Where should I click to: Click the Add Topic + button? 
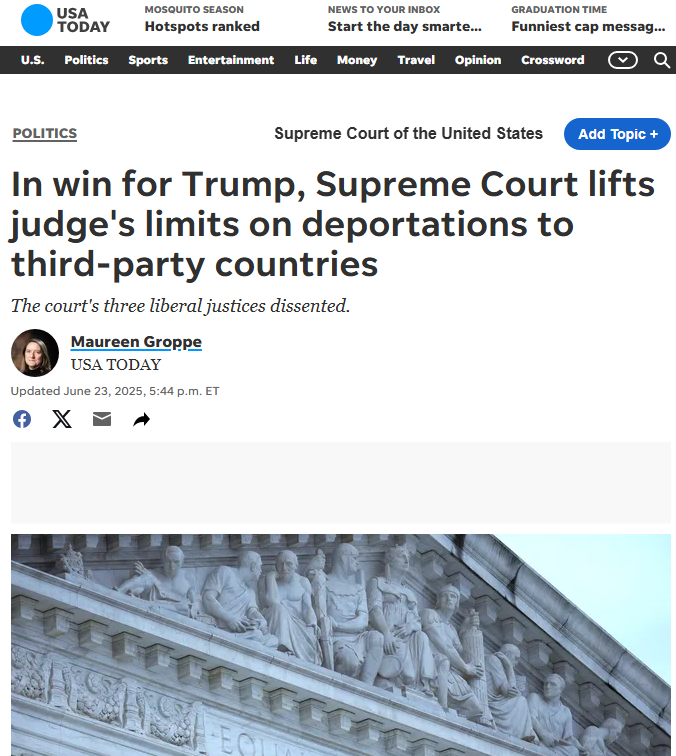617,134
